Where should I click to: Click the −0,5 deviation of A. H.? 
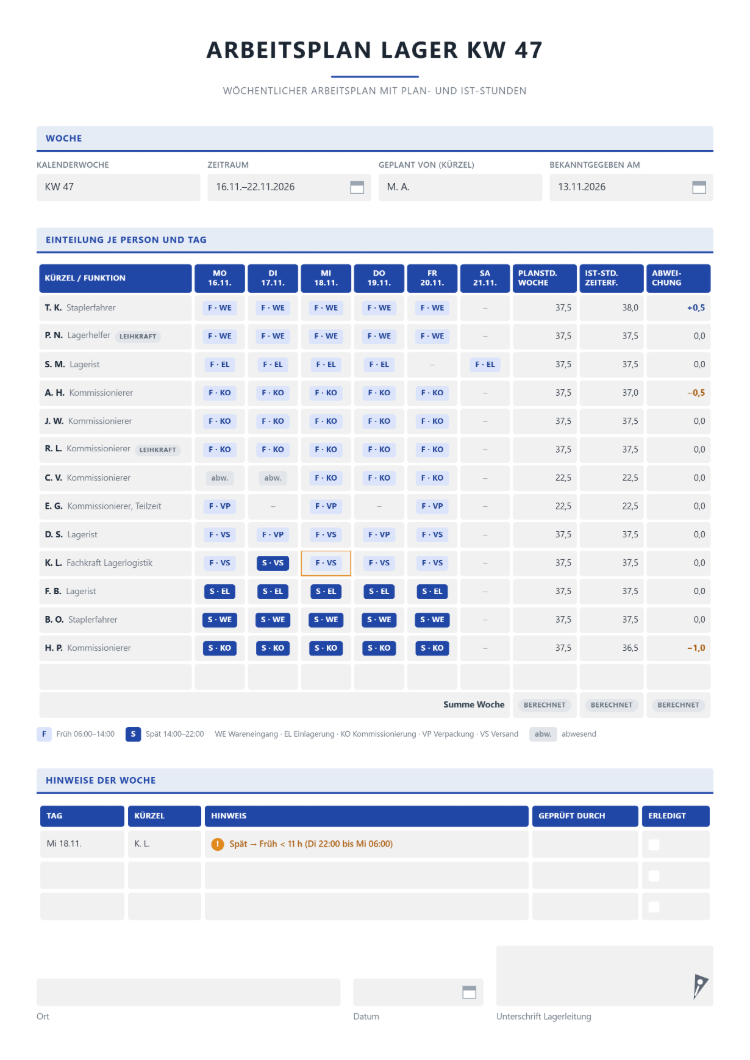(696, 393)
